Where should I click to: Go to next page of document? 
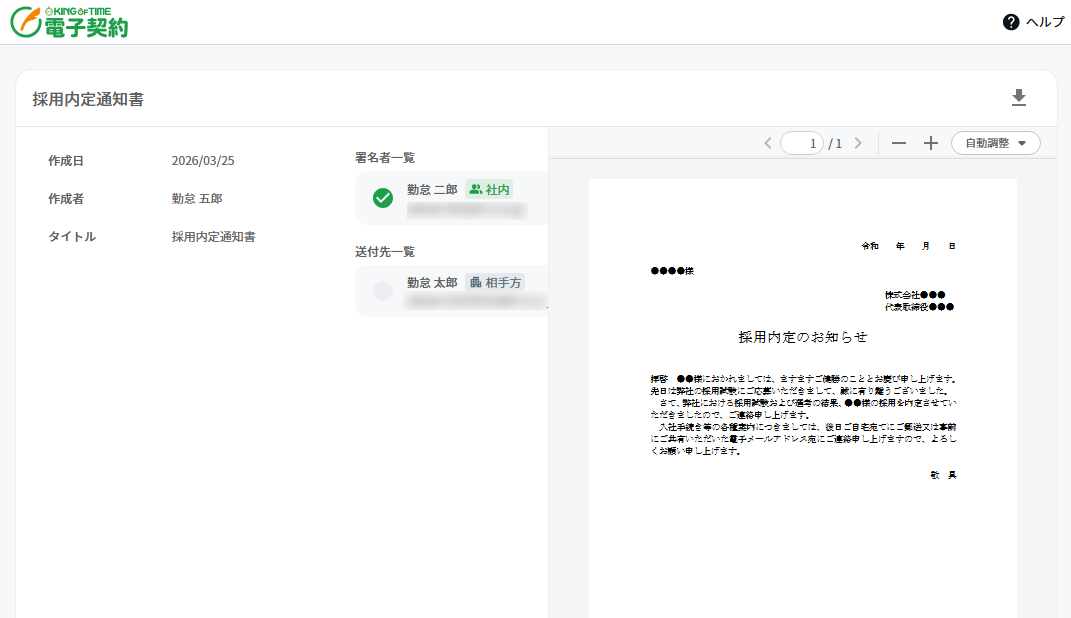(x=859, y=143)
